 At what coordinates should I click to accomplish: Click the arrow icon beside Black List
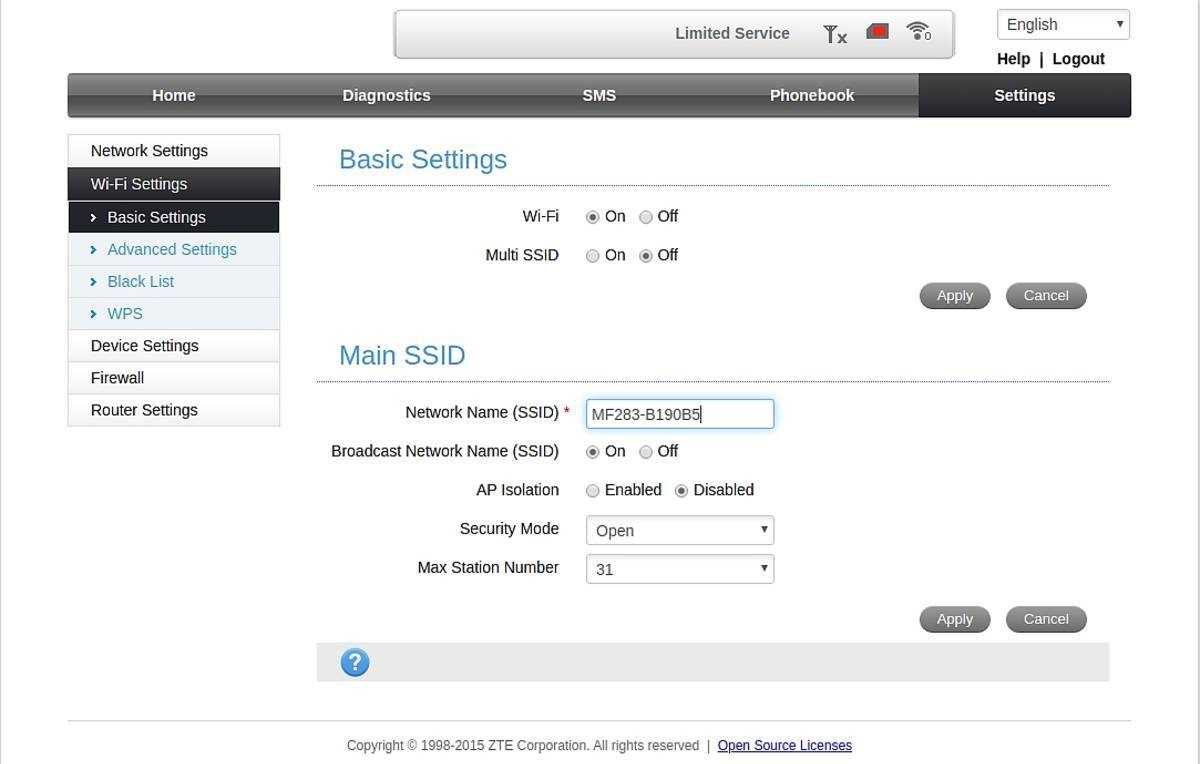[x=93, y=282]
